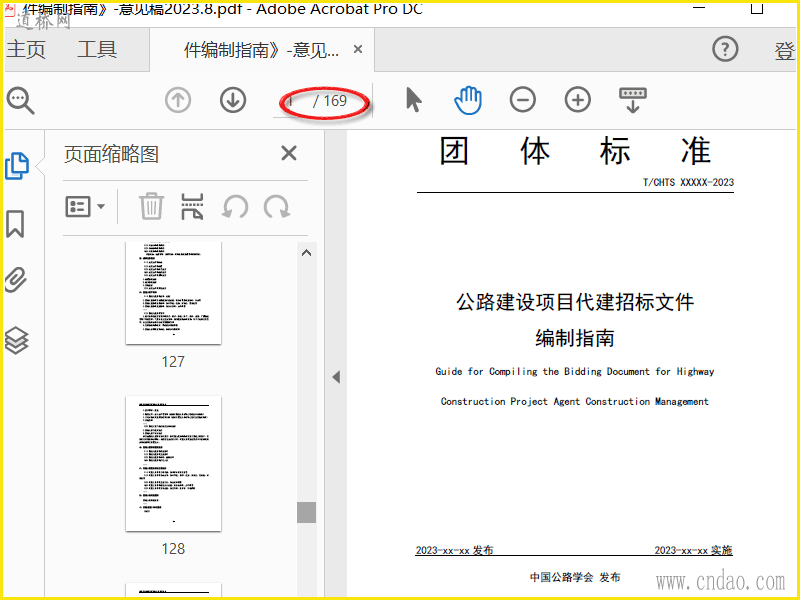
Task: Click the 团体标准 heading
Action: click(x=575, y=151)
